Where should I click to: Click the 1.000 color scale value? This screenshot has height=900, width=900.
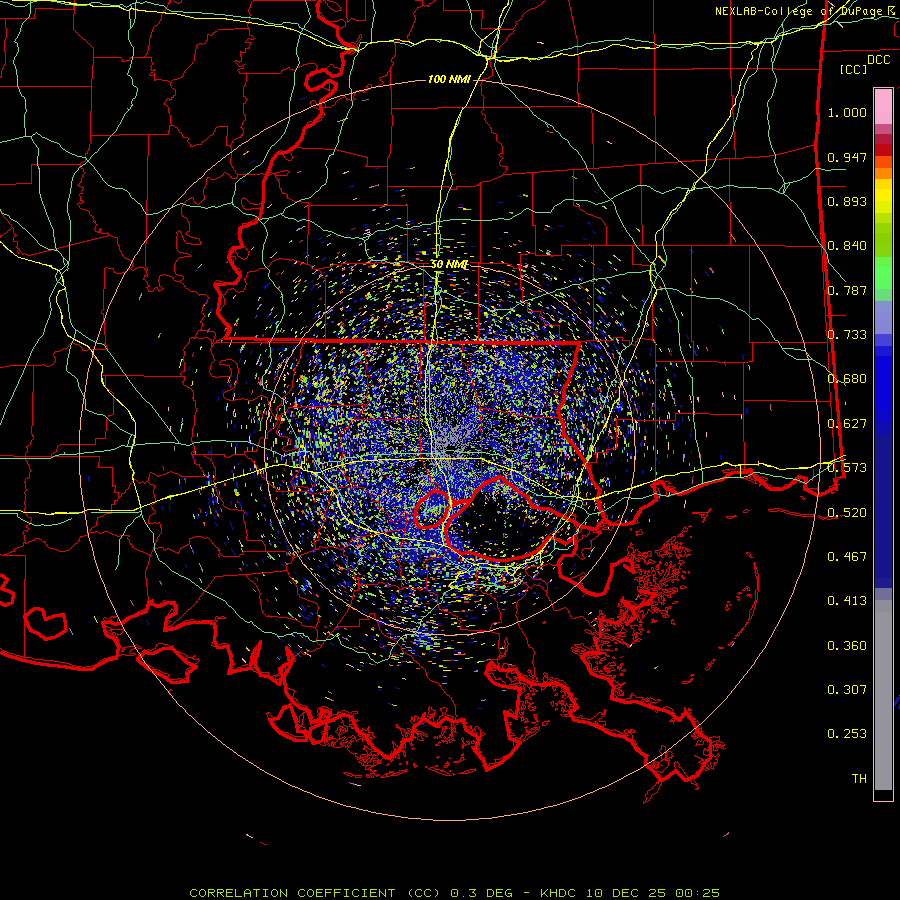point(847,112)
